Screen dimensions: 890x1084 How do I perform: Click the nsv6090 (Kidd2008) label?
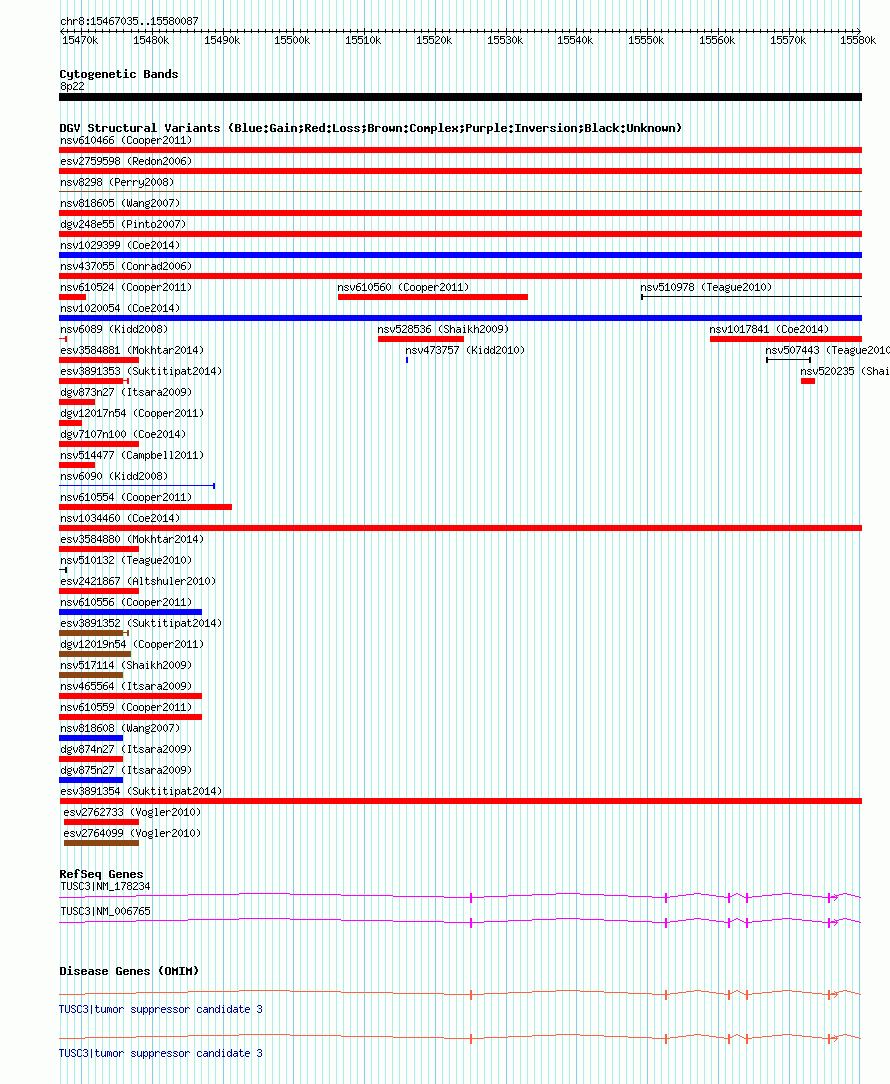(114, 476)
